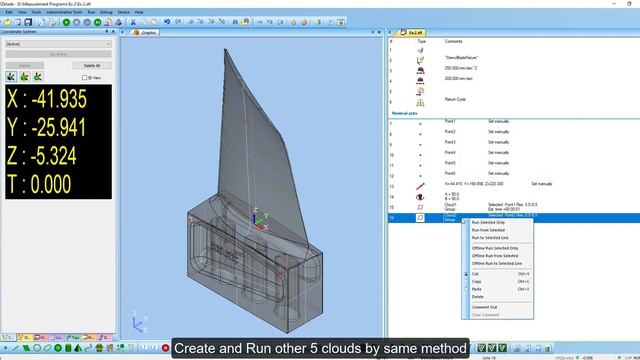Choose Offline Run from Selected
640x360 pixels.
495,256
